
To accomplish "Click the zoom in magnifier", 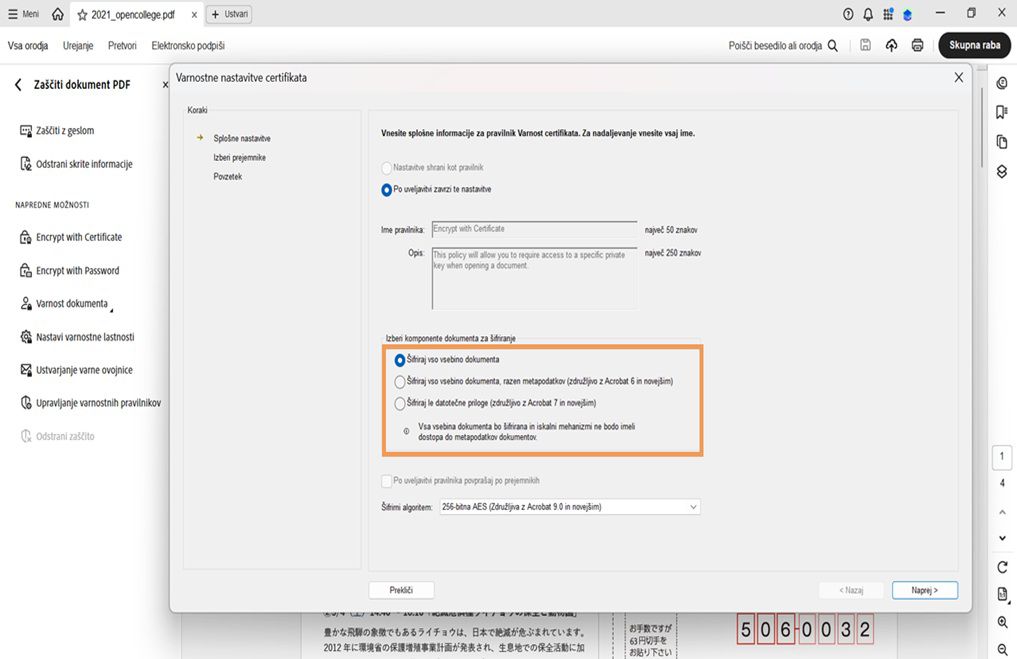I will tap(1002, 622).
